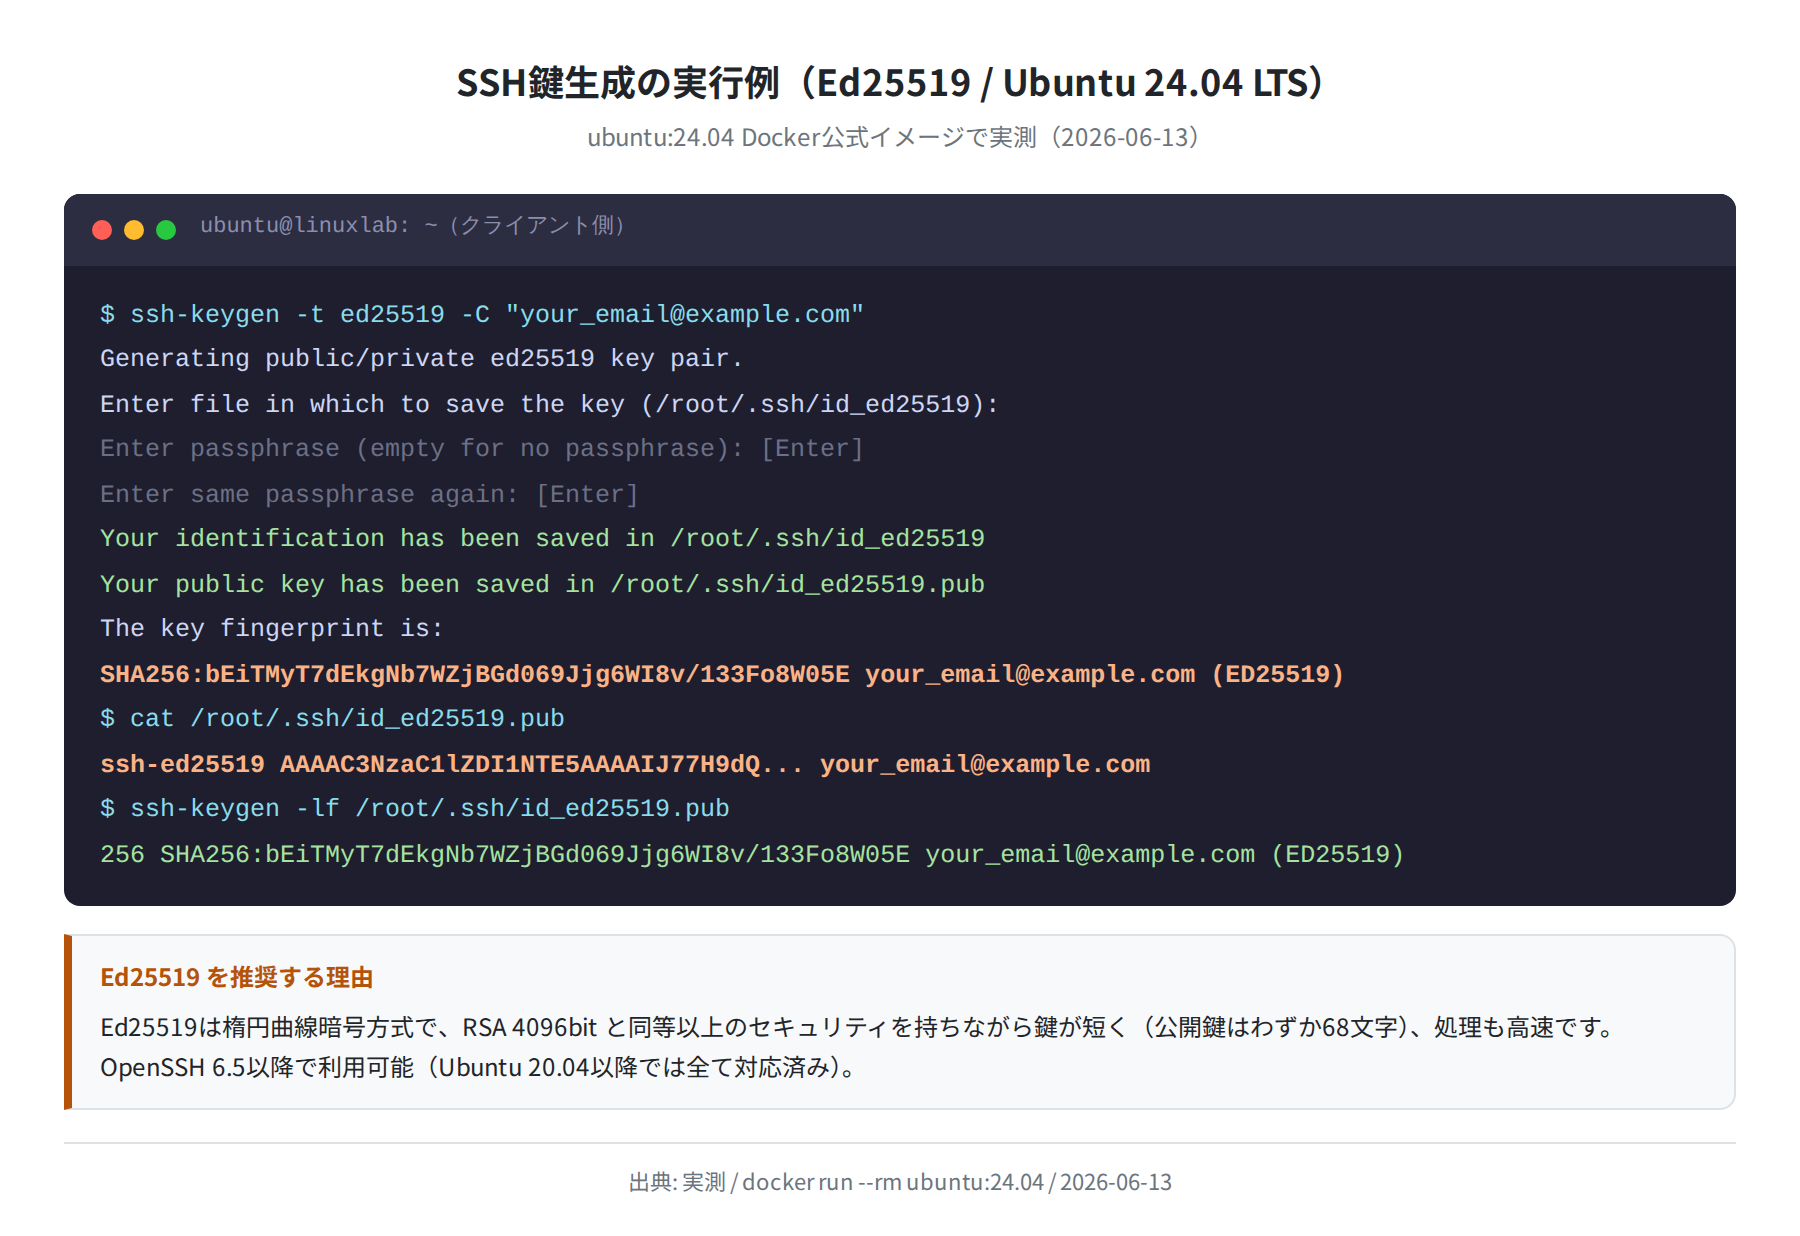The width and height of the screenshot is (1800, 1236).
Task: Click the 'Generating public/private ed25519 key pair.' line
Action: (421, 358)
